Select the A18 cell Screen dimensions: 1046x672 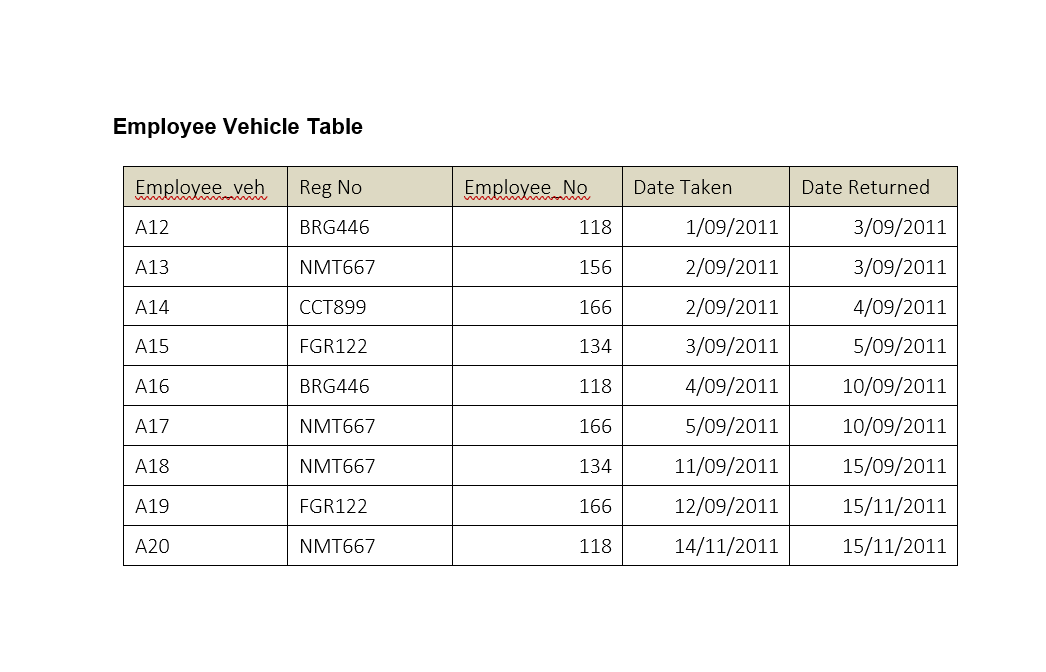205,466
